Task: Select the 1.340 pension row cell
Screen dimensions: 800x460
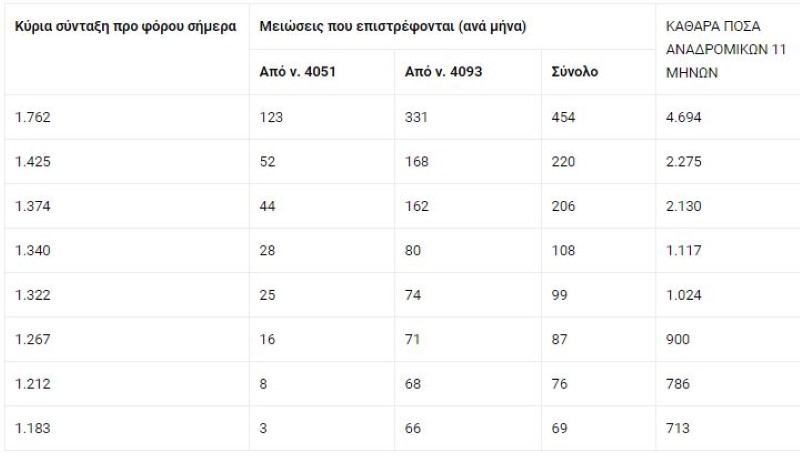Action: 33,251
